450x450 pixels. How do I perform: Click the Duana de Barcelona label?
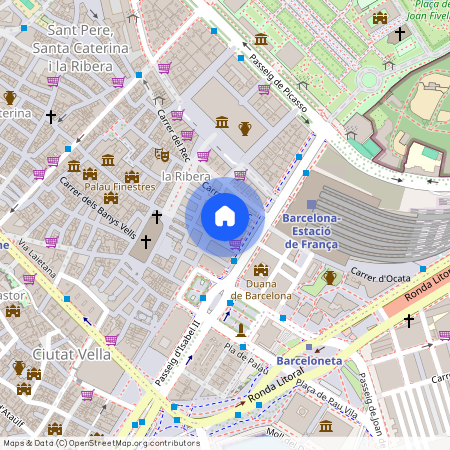tap(261, 290)
